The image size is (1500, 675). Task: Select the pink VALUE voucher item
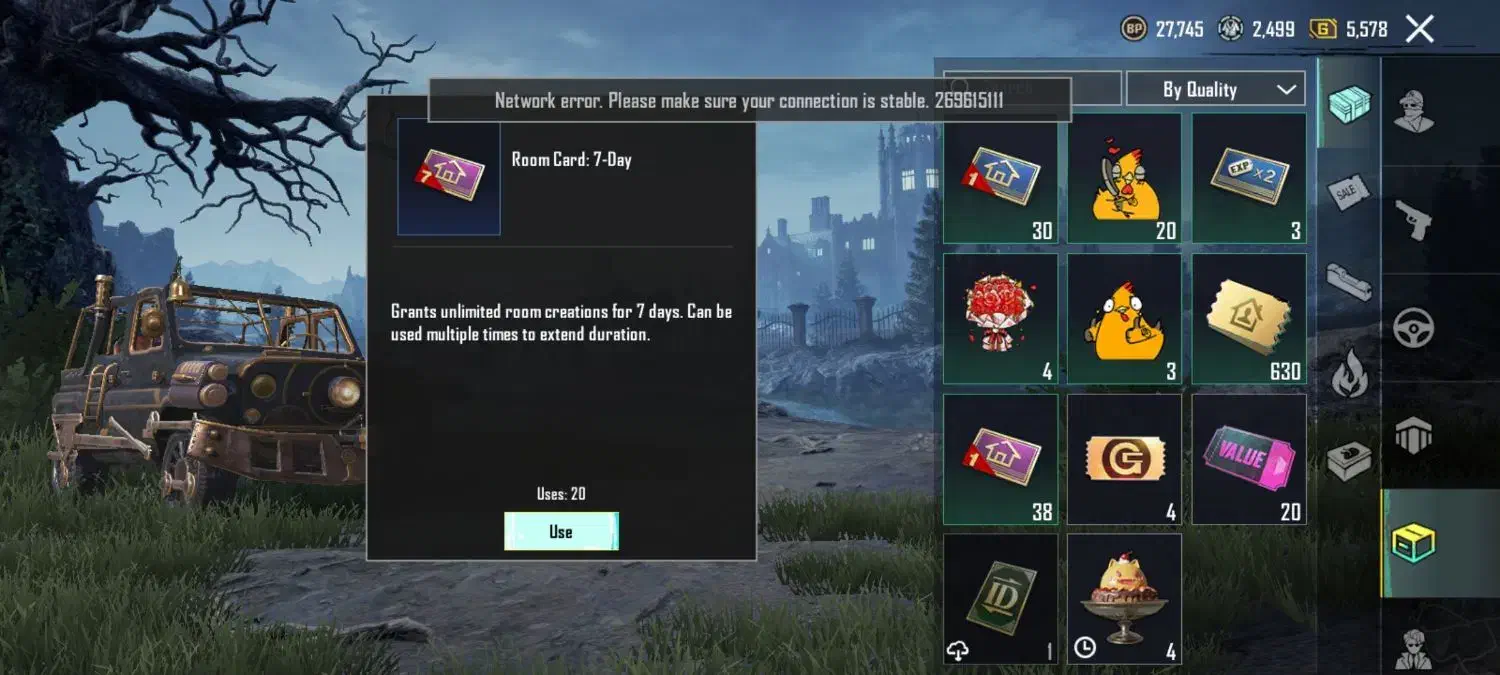click(1249, 459)
